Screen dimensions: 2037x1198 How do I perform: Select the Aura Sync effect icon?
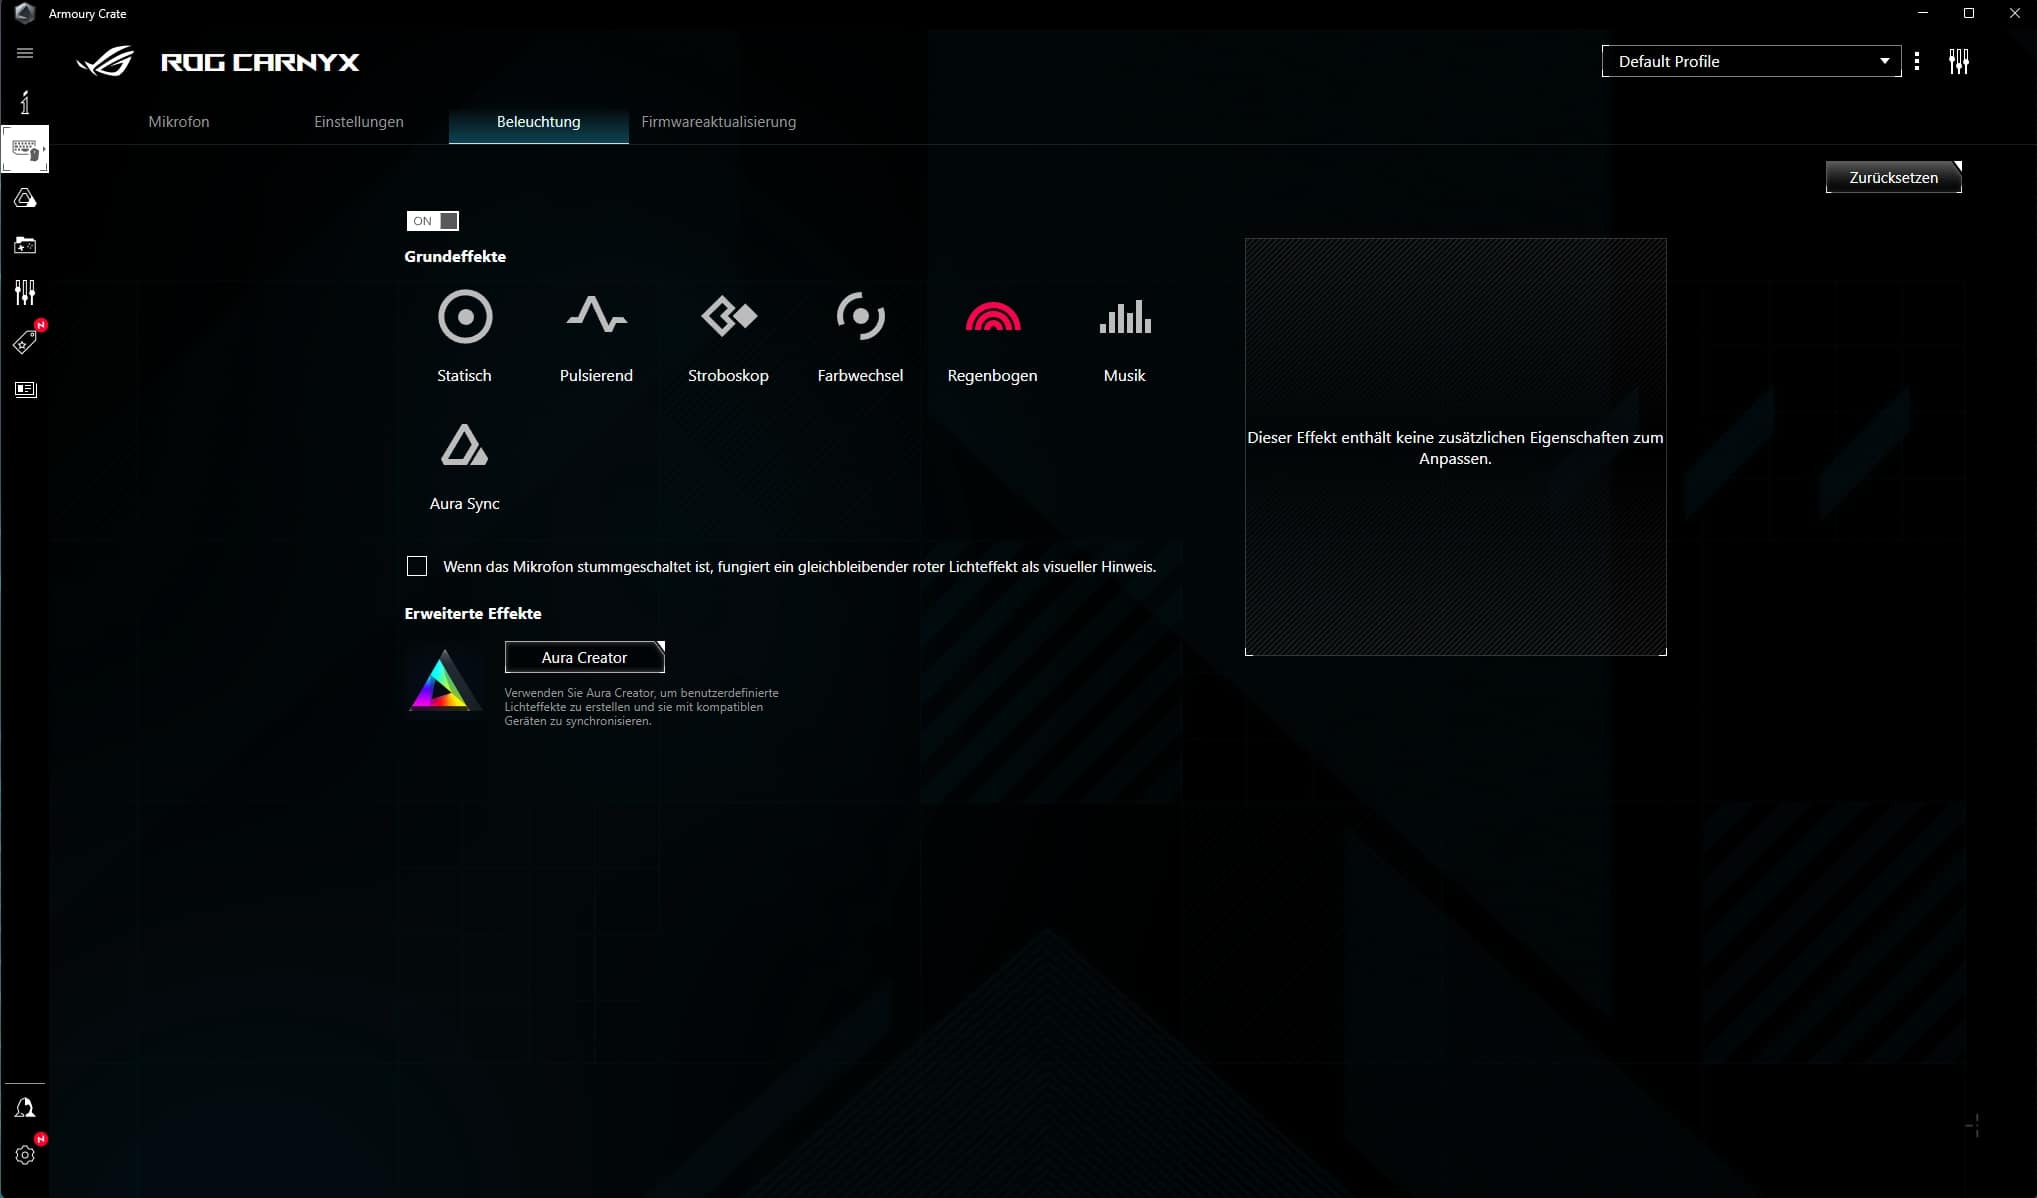tap(464, 446)
